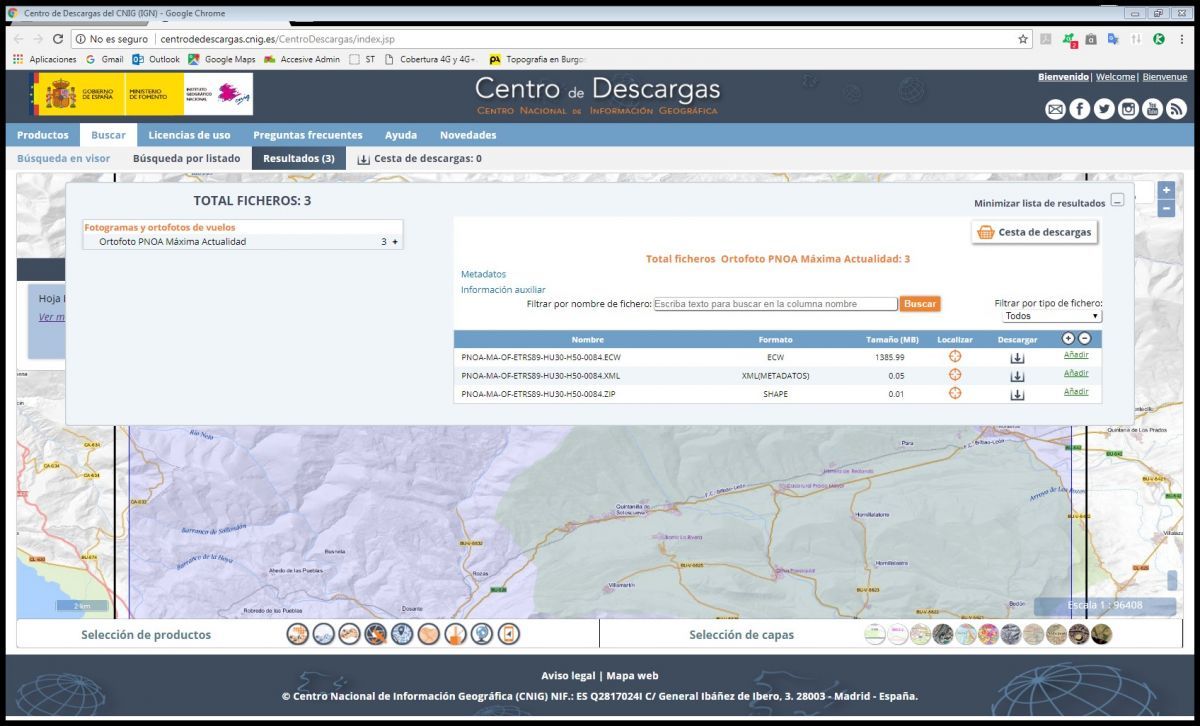Open the Ayuda menu
1200x726 pixels.
pyautogui.click(x=401, y=135)
